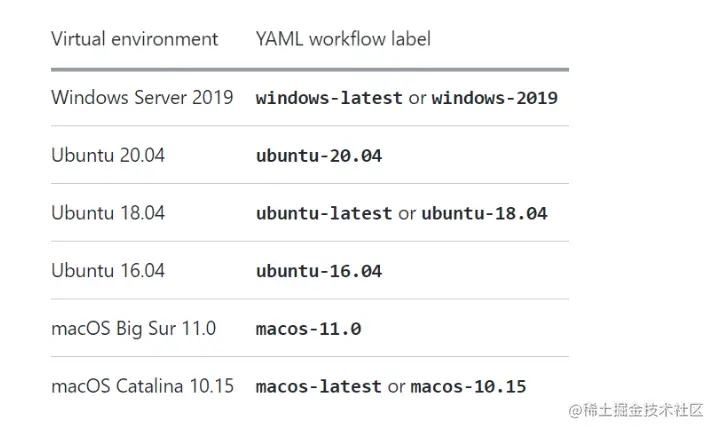
Task: Select the Windows Server 2019 cell
Action: tap(142, 98)
